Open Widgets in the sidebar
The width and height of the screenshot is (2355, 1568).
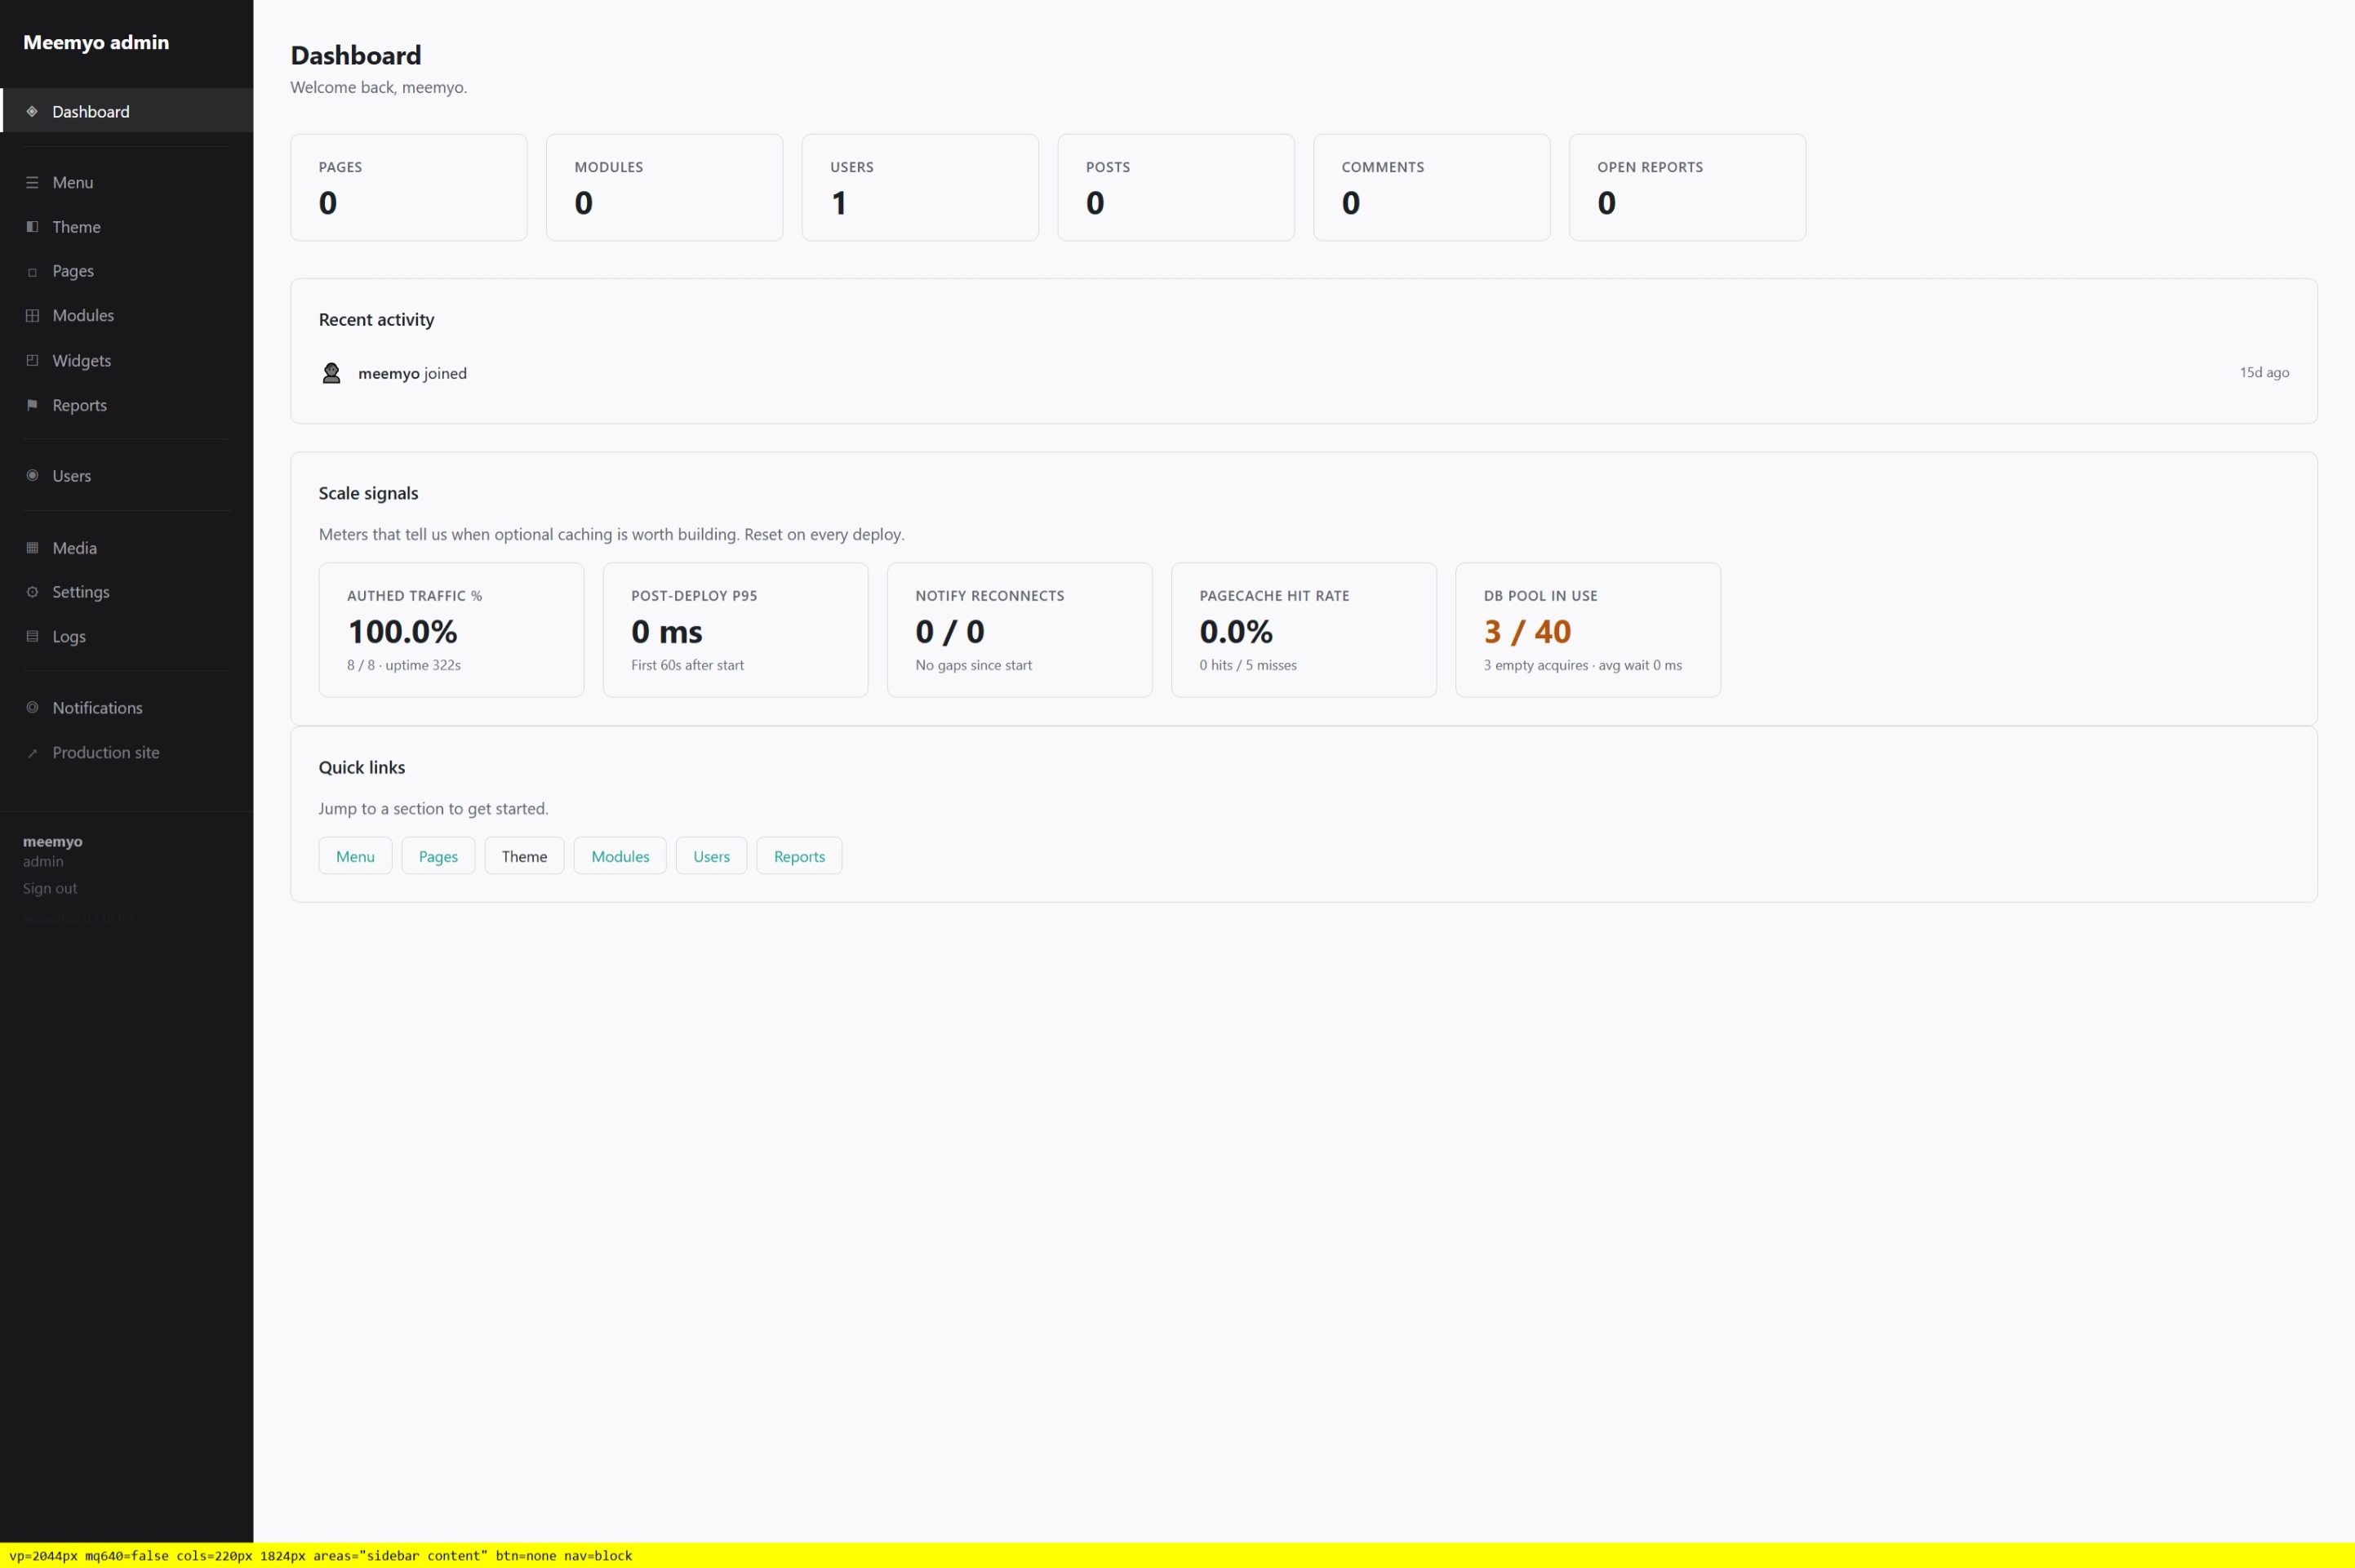pyautogui.click(x=127, y=360)
